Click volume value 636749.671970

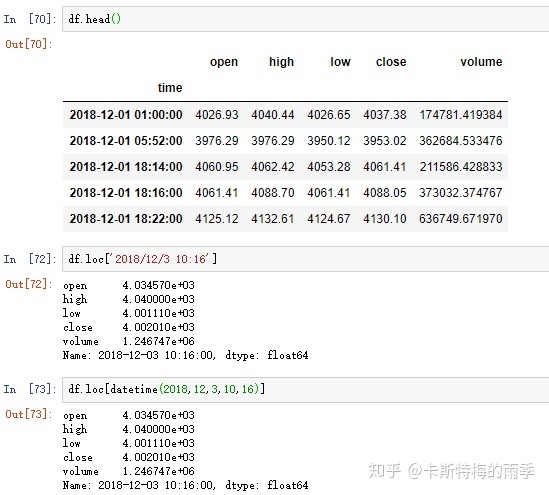(x=461, y=219)
